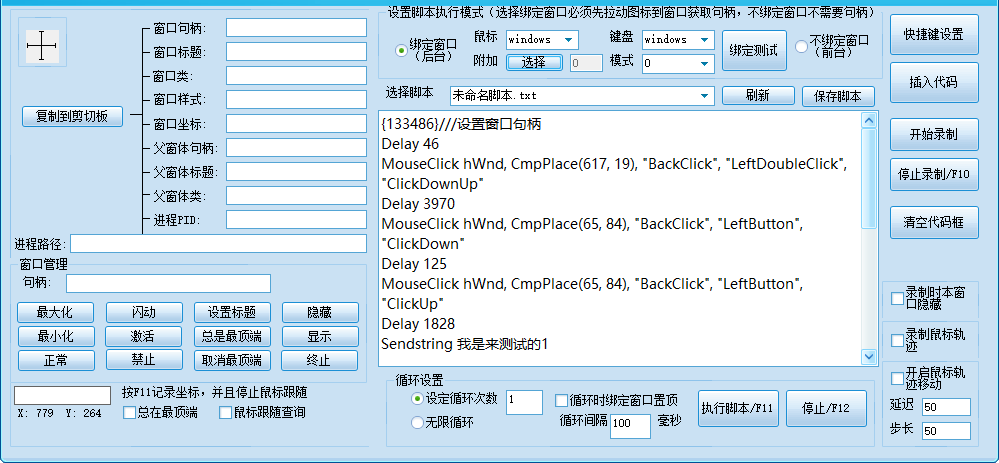Focus the 窗口标题 input field

pos(296,52)
